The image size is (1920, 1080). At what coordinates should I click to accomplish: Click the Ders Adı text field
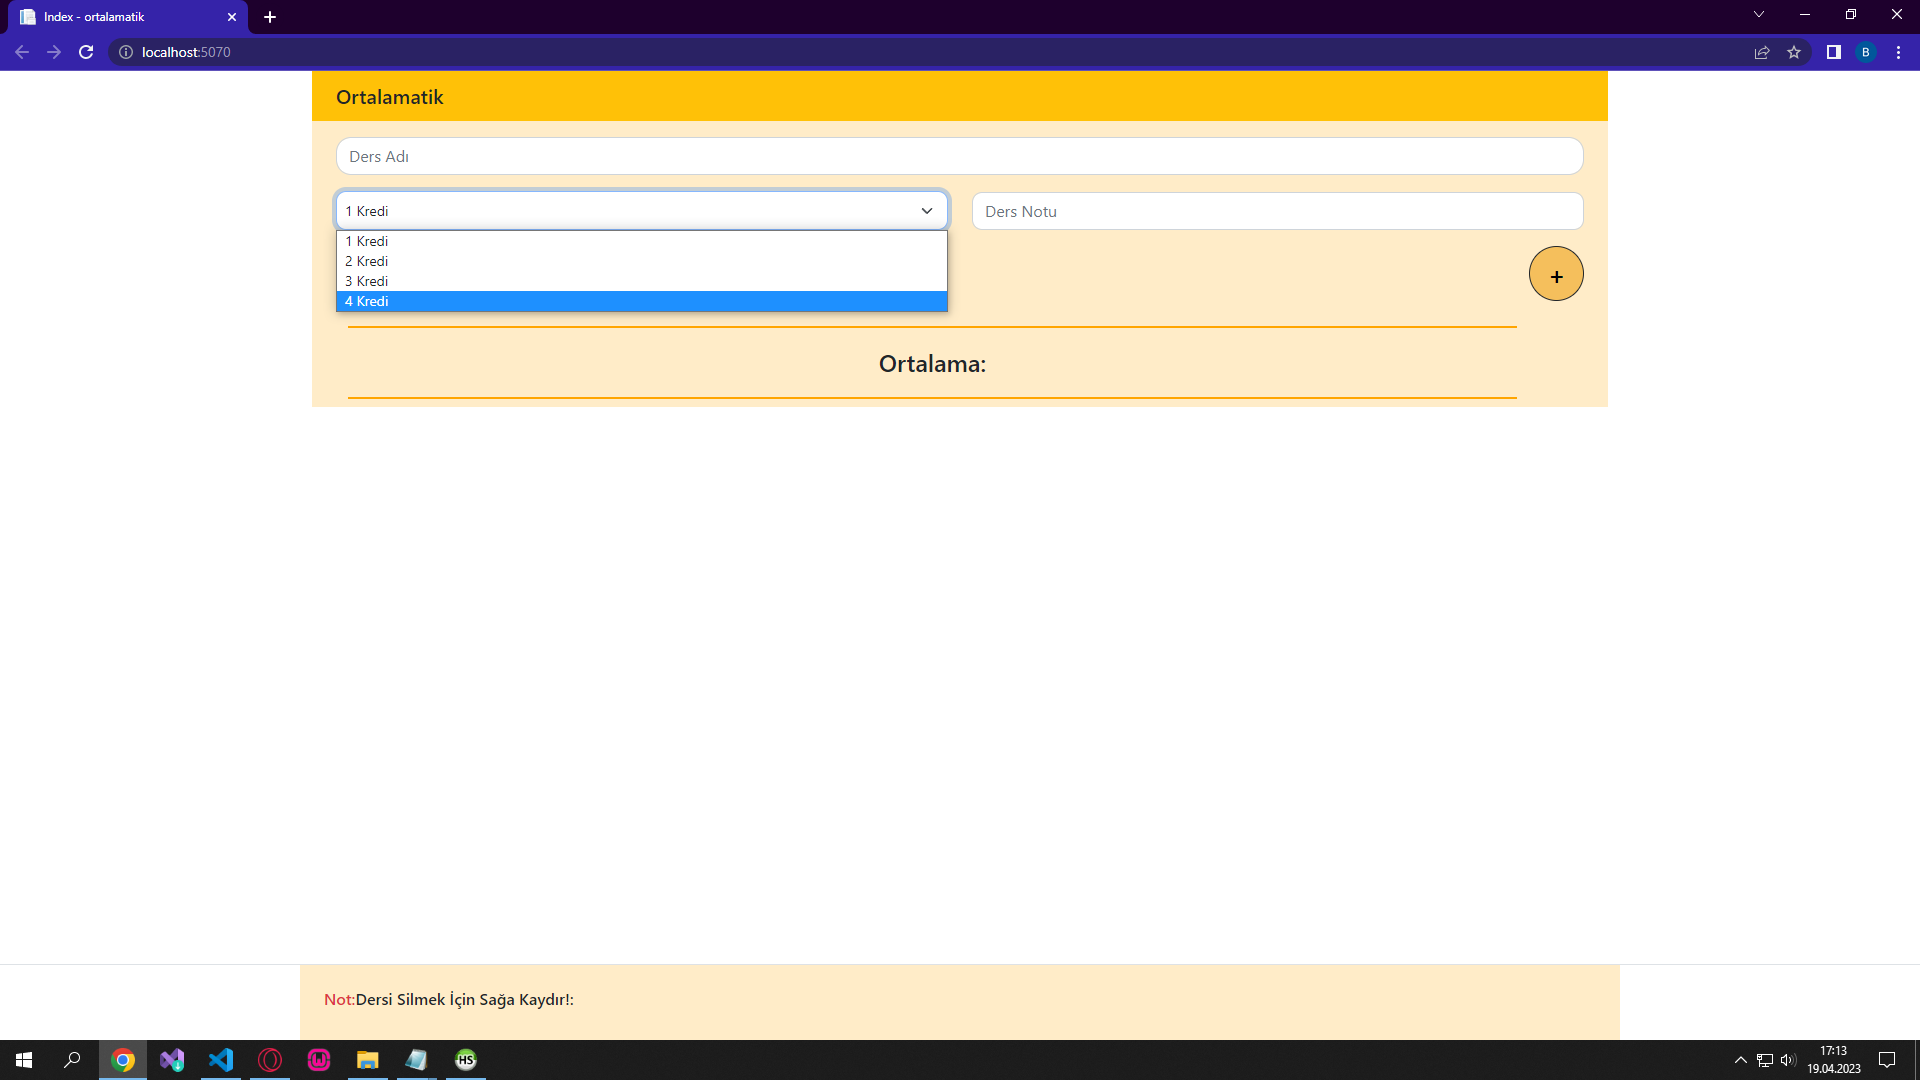tap(959, 156)
